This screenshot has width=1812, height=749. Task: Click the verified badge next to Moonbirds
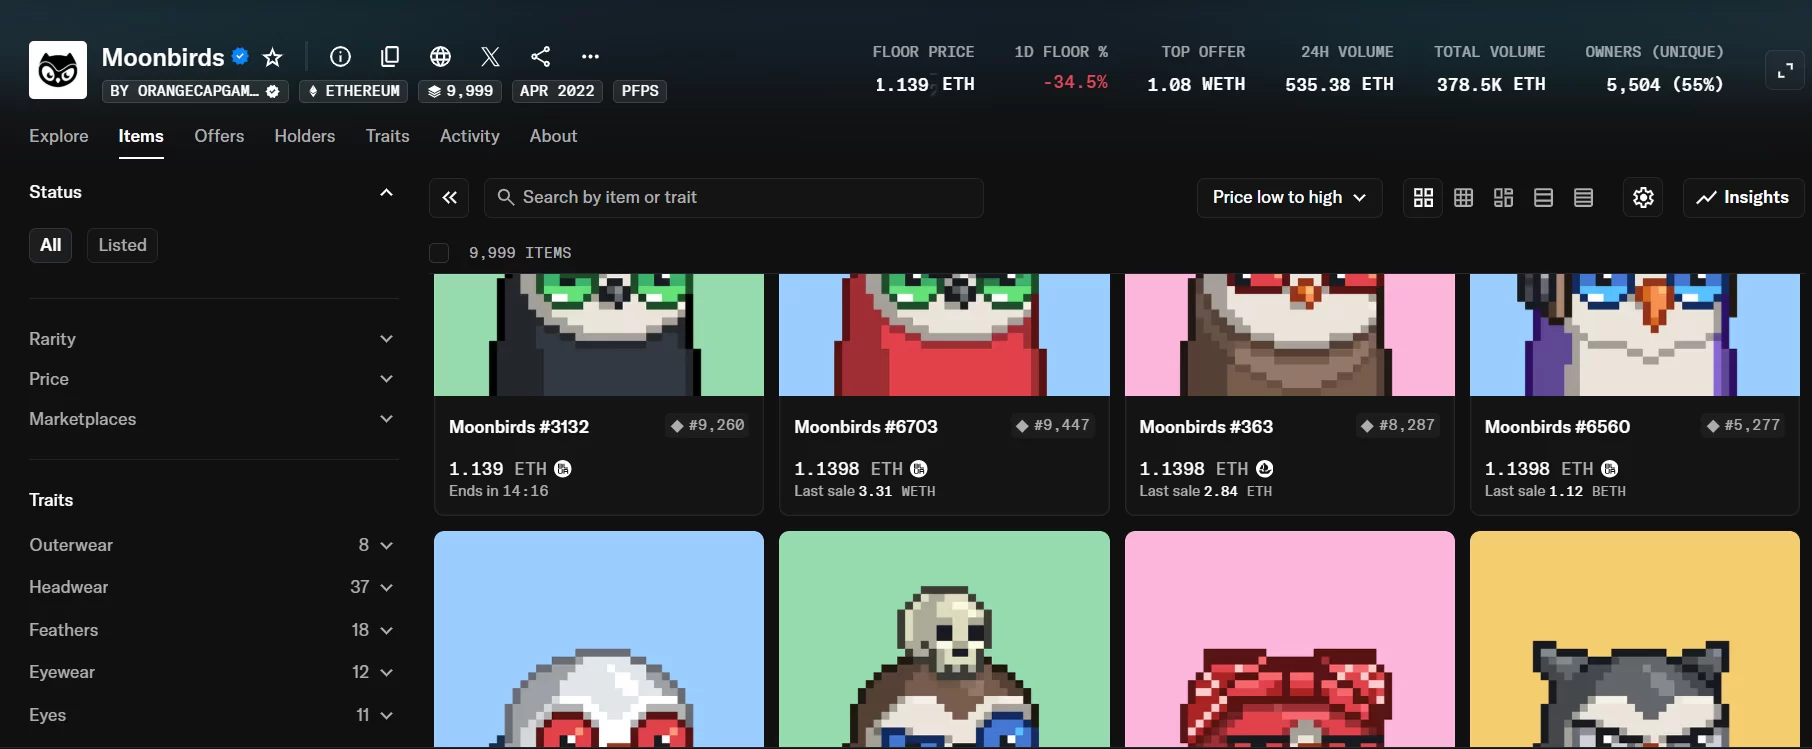pos(240,56)
